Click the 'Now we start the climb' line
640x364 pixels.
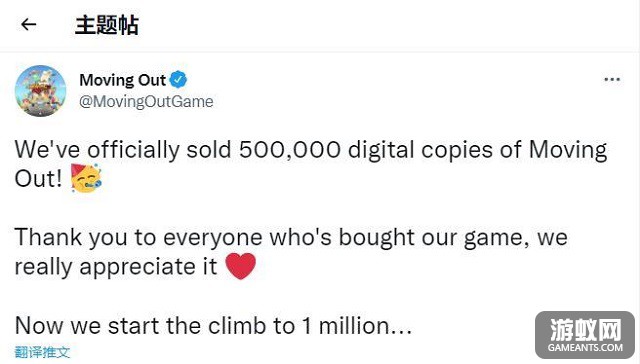point(213,326)
